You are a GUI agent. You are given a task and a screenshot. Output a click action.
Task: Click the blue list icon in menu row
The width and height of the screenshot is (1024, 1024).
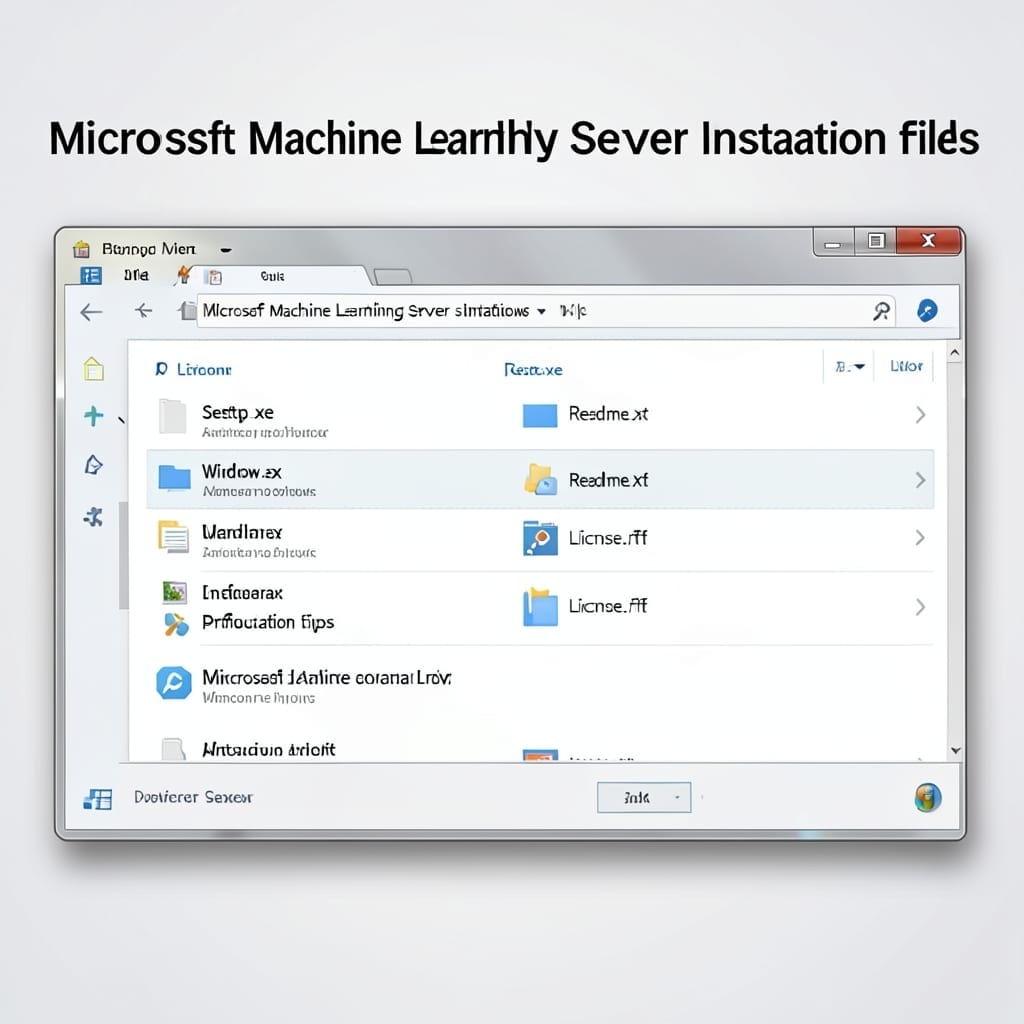click(91, 276)
